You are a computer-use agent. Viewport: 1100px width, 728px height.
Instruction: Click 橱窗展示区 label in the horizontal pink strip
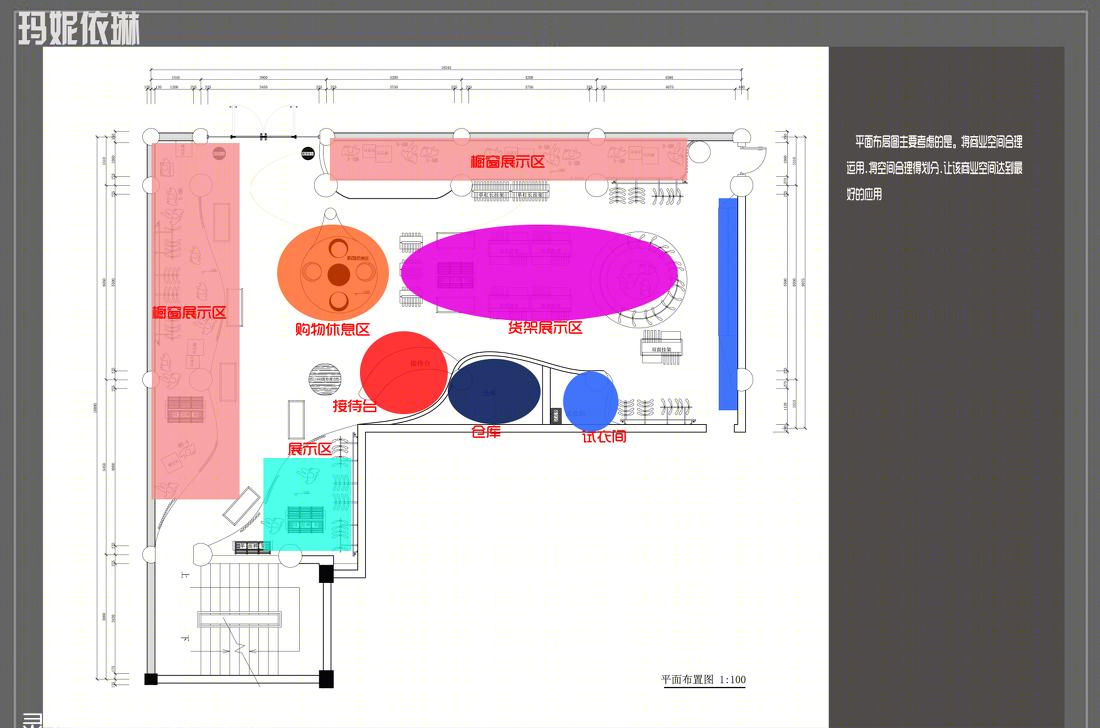coord(507,162)
